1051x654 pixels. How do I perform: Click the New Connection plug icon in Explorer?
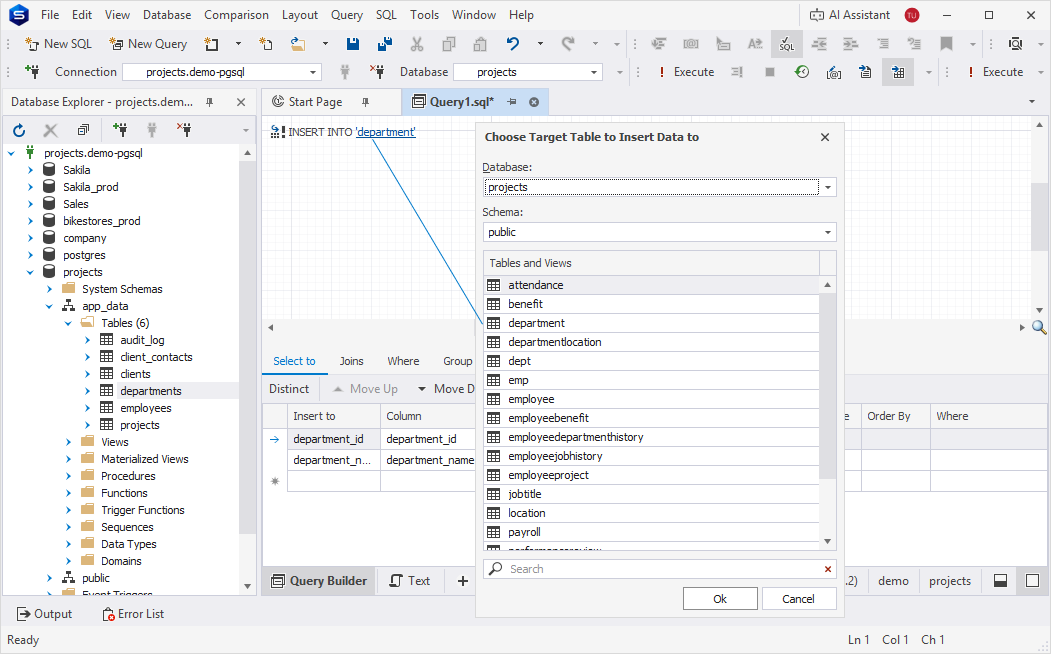(x=120, y=129)
